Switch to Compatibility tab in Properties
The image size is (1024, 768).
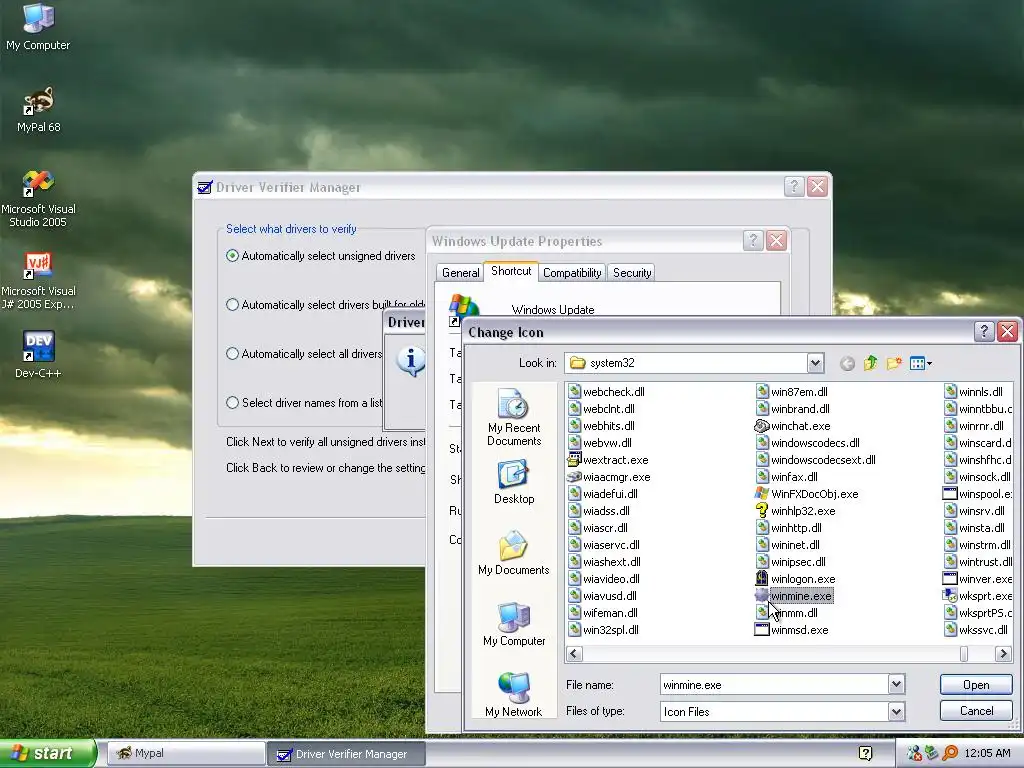[x=572, y=272]
